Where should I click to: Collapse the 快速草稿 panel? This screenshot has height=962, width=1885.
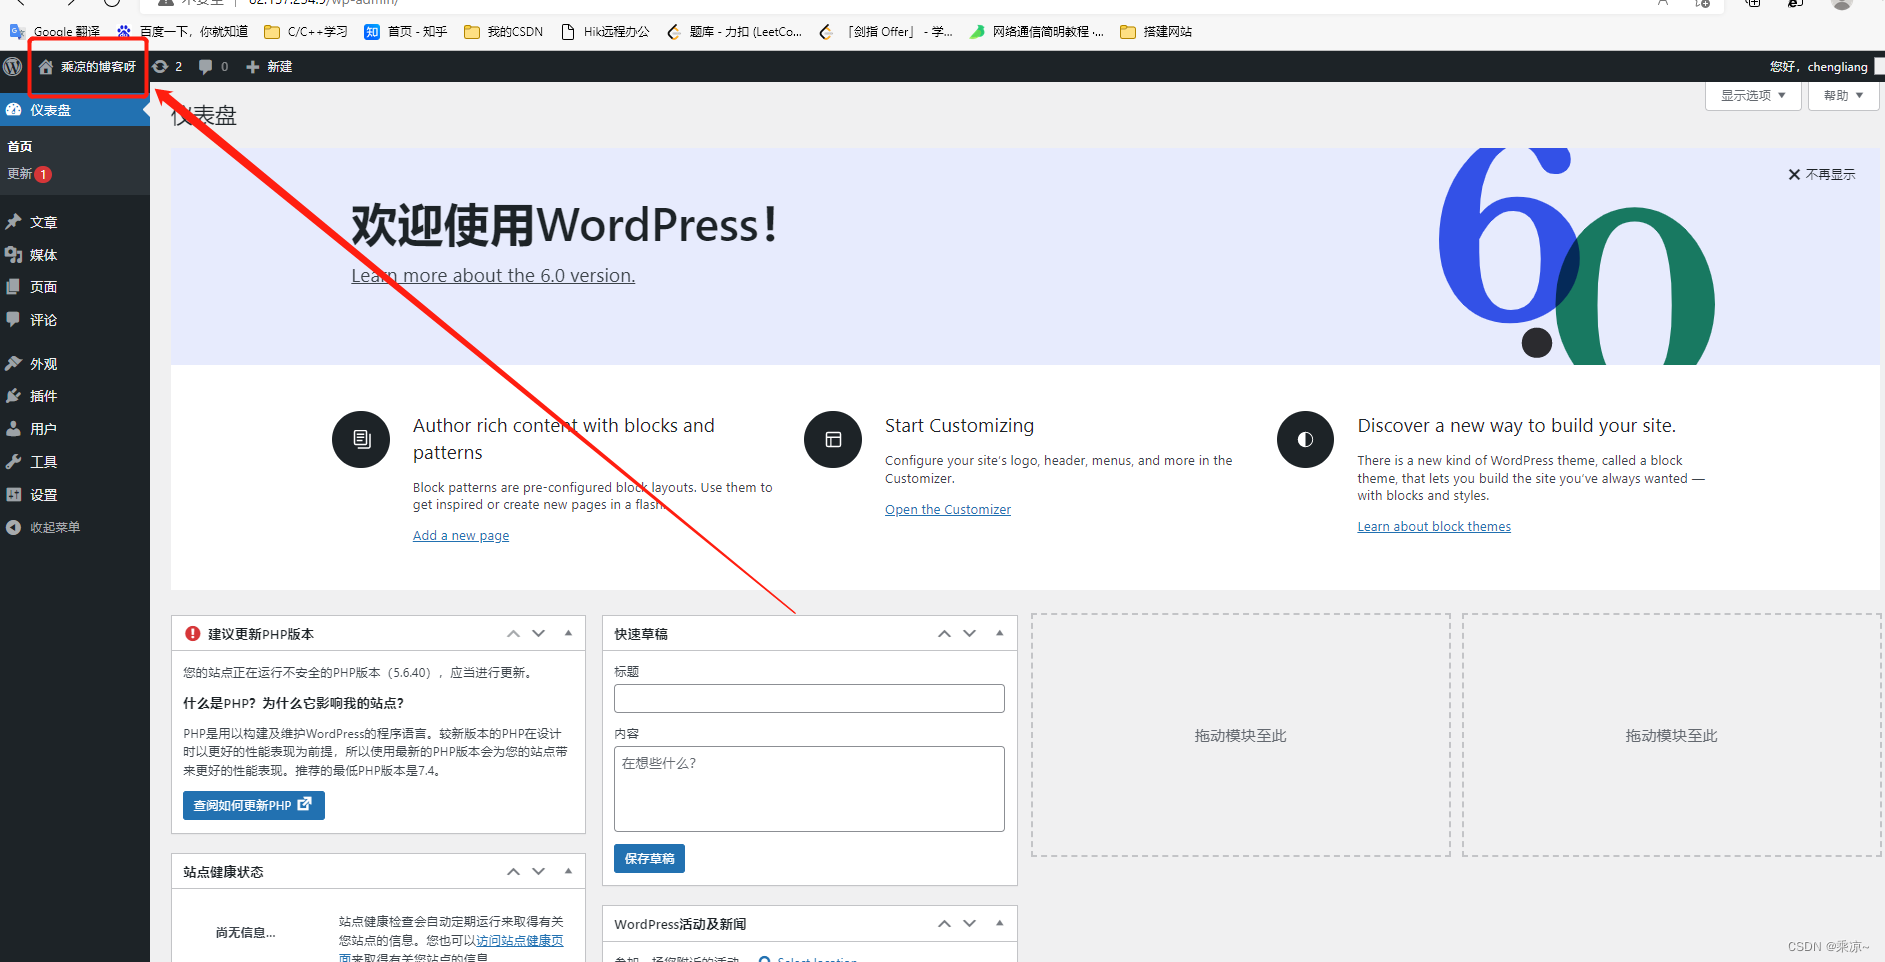pyautogui.click(x=999, y=634)
